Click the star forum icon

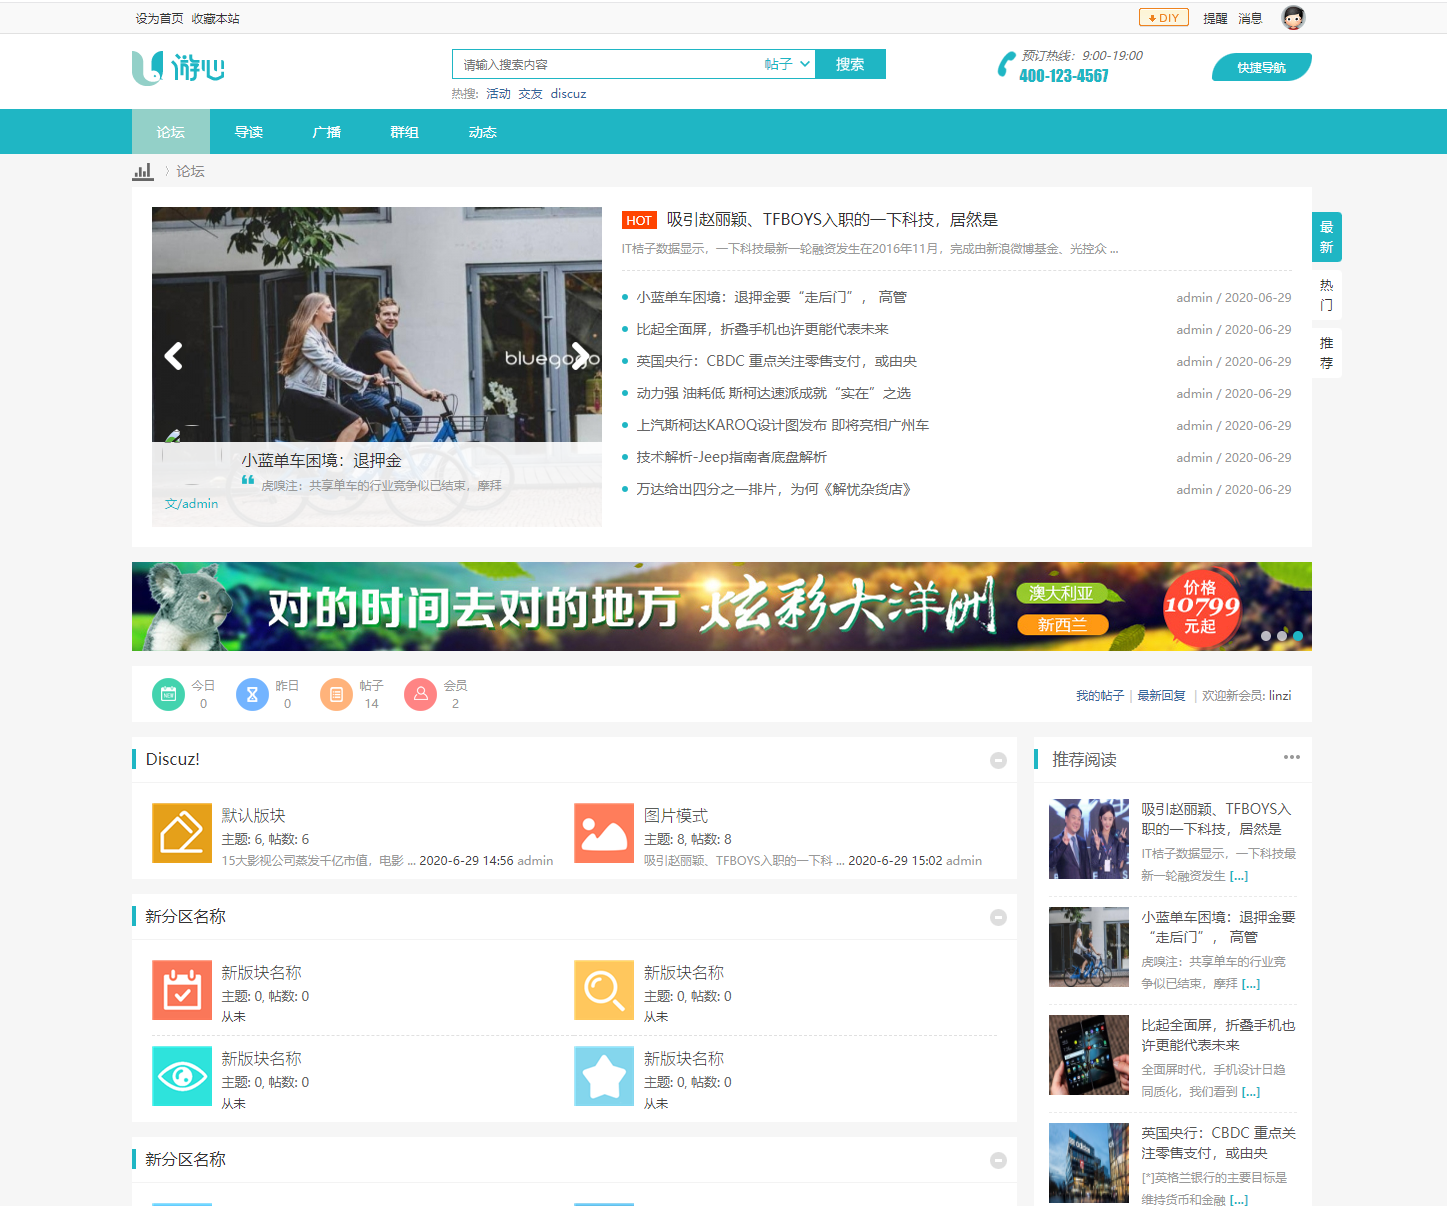604,1076
